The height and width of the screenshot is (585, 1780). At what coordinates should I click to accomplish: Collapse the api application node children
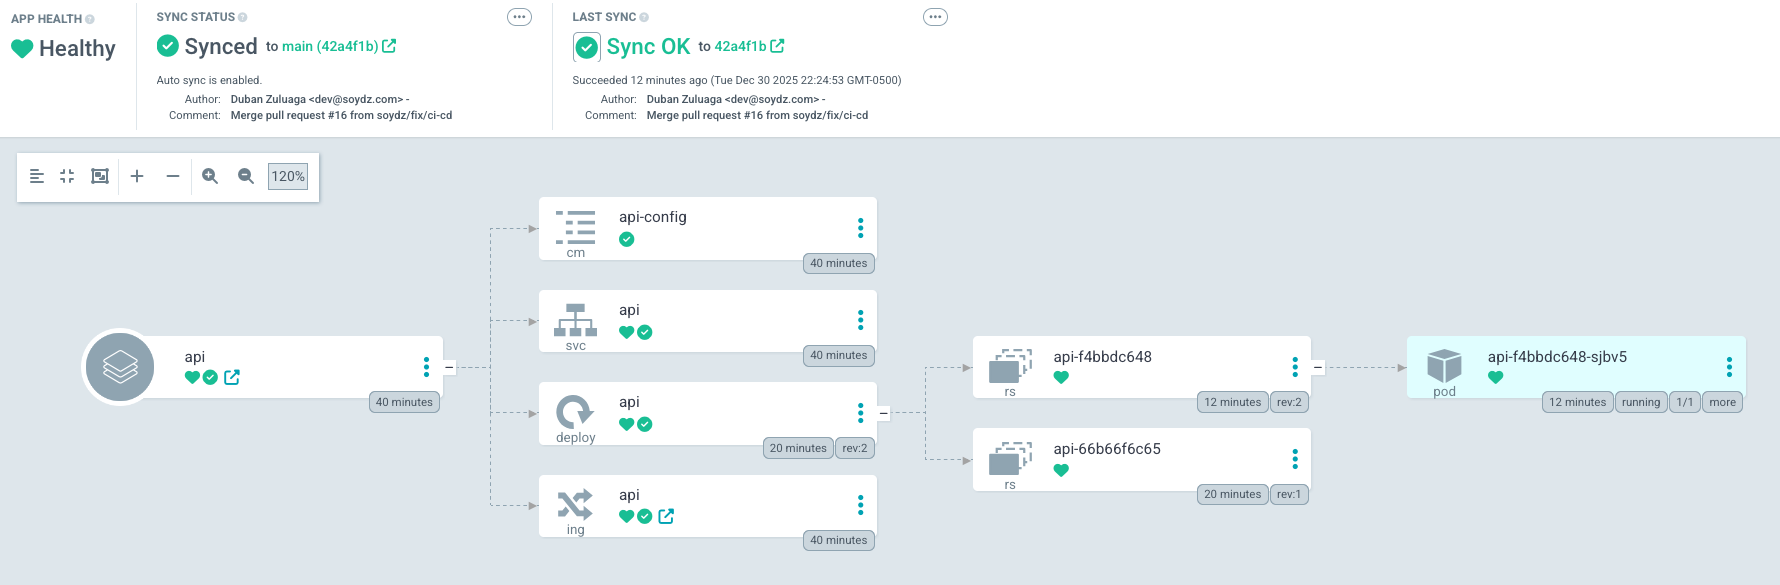pos(449,367)
